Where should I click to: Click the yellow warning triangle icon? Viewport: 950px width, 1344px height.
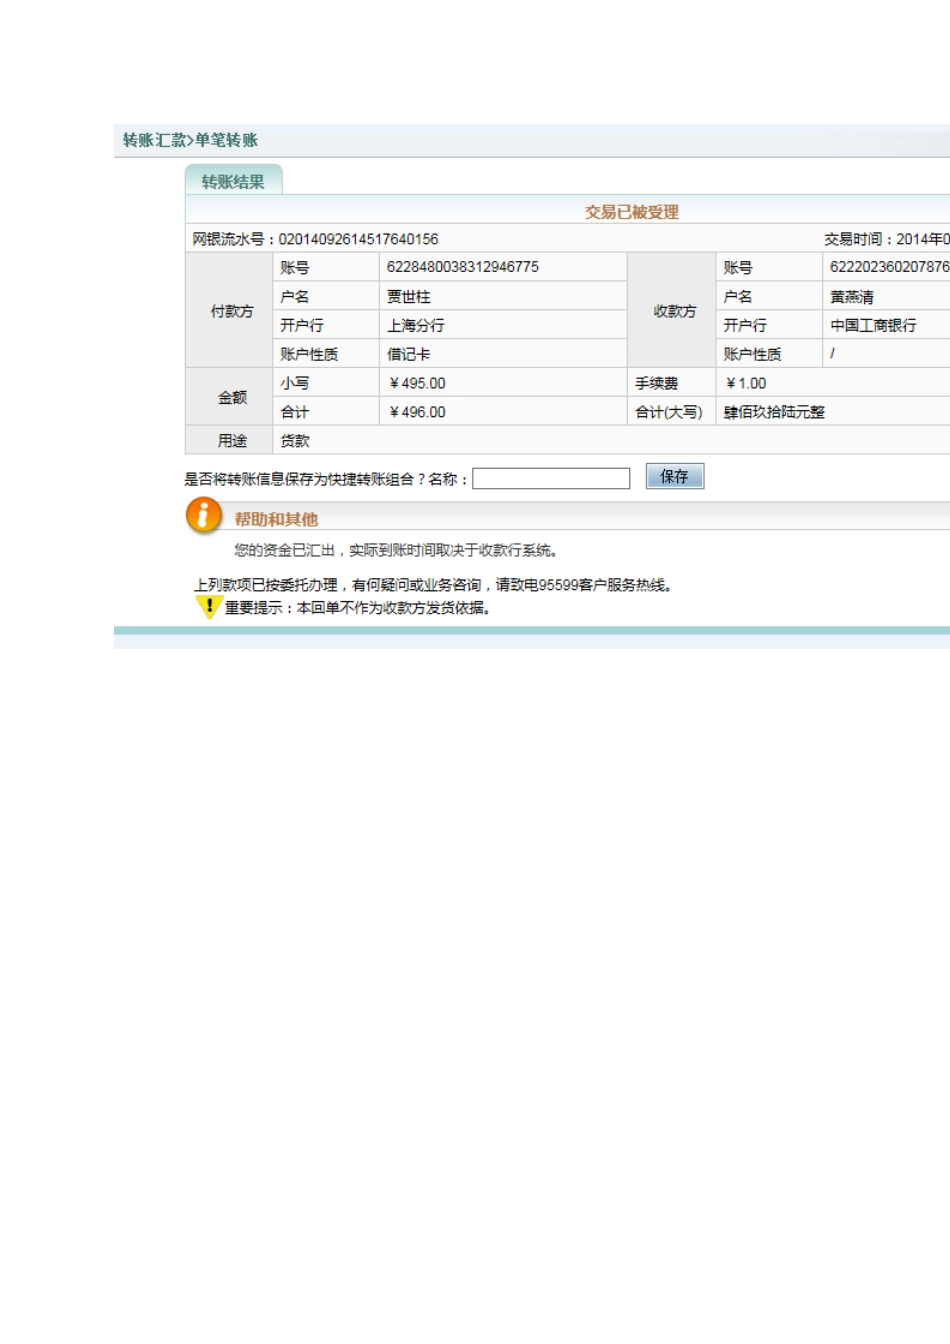(208, 606)
